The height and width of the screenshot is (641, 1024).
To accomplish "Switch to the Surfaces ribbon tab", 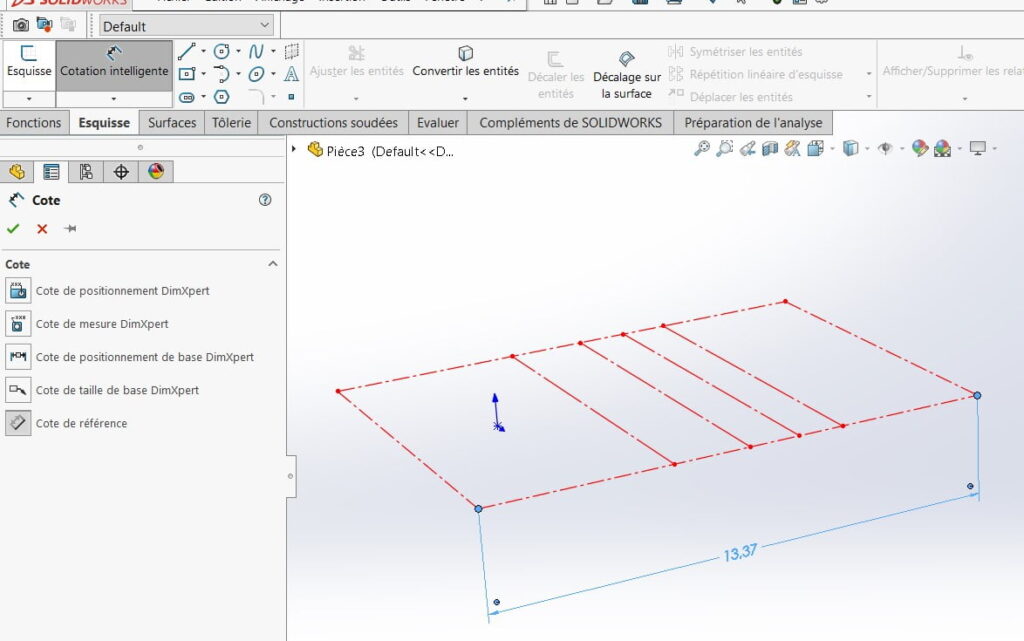I will 171,122.
